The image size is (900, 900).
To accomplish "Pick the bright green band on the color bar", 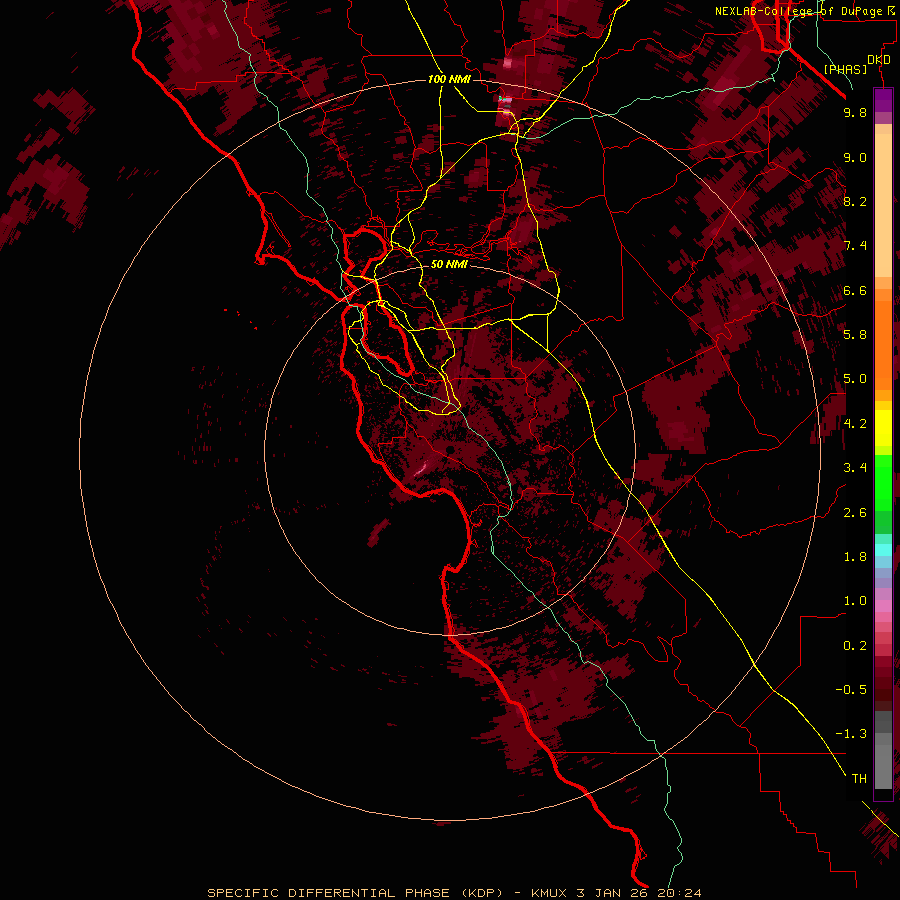I will coord(883,482).
